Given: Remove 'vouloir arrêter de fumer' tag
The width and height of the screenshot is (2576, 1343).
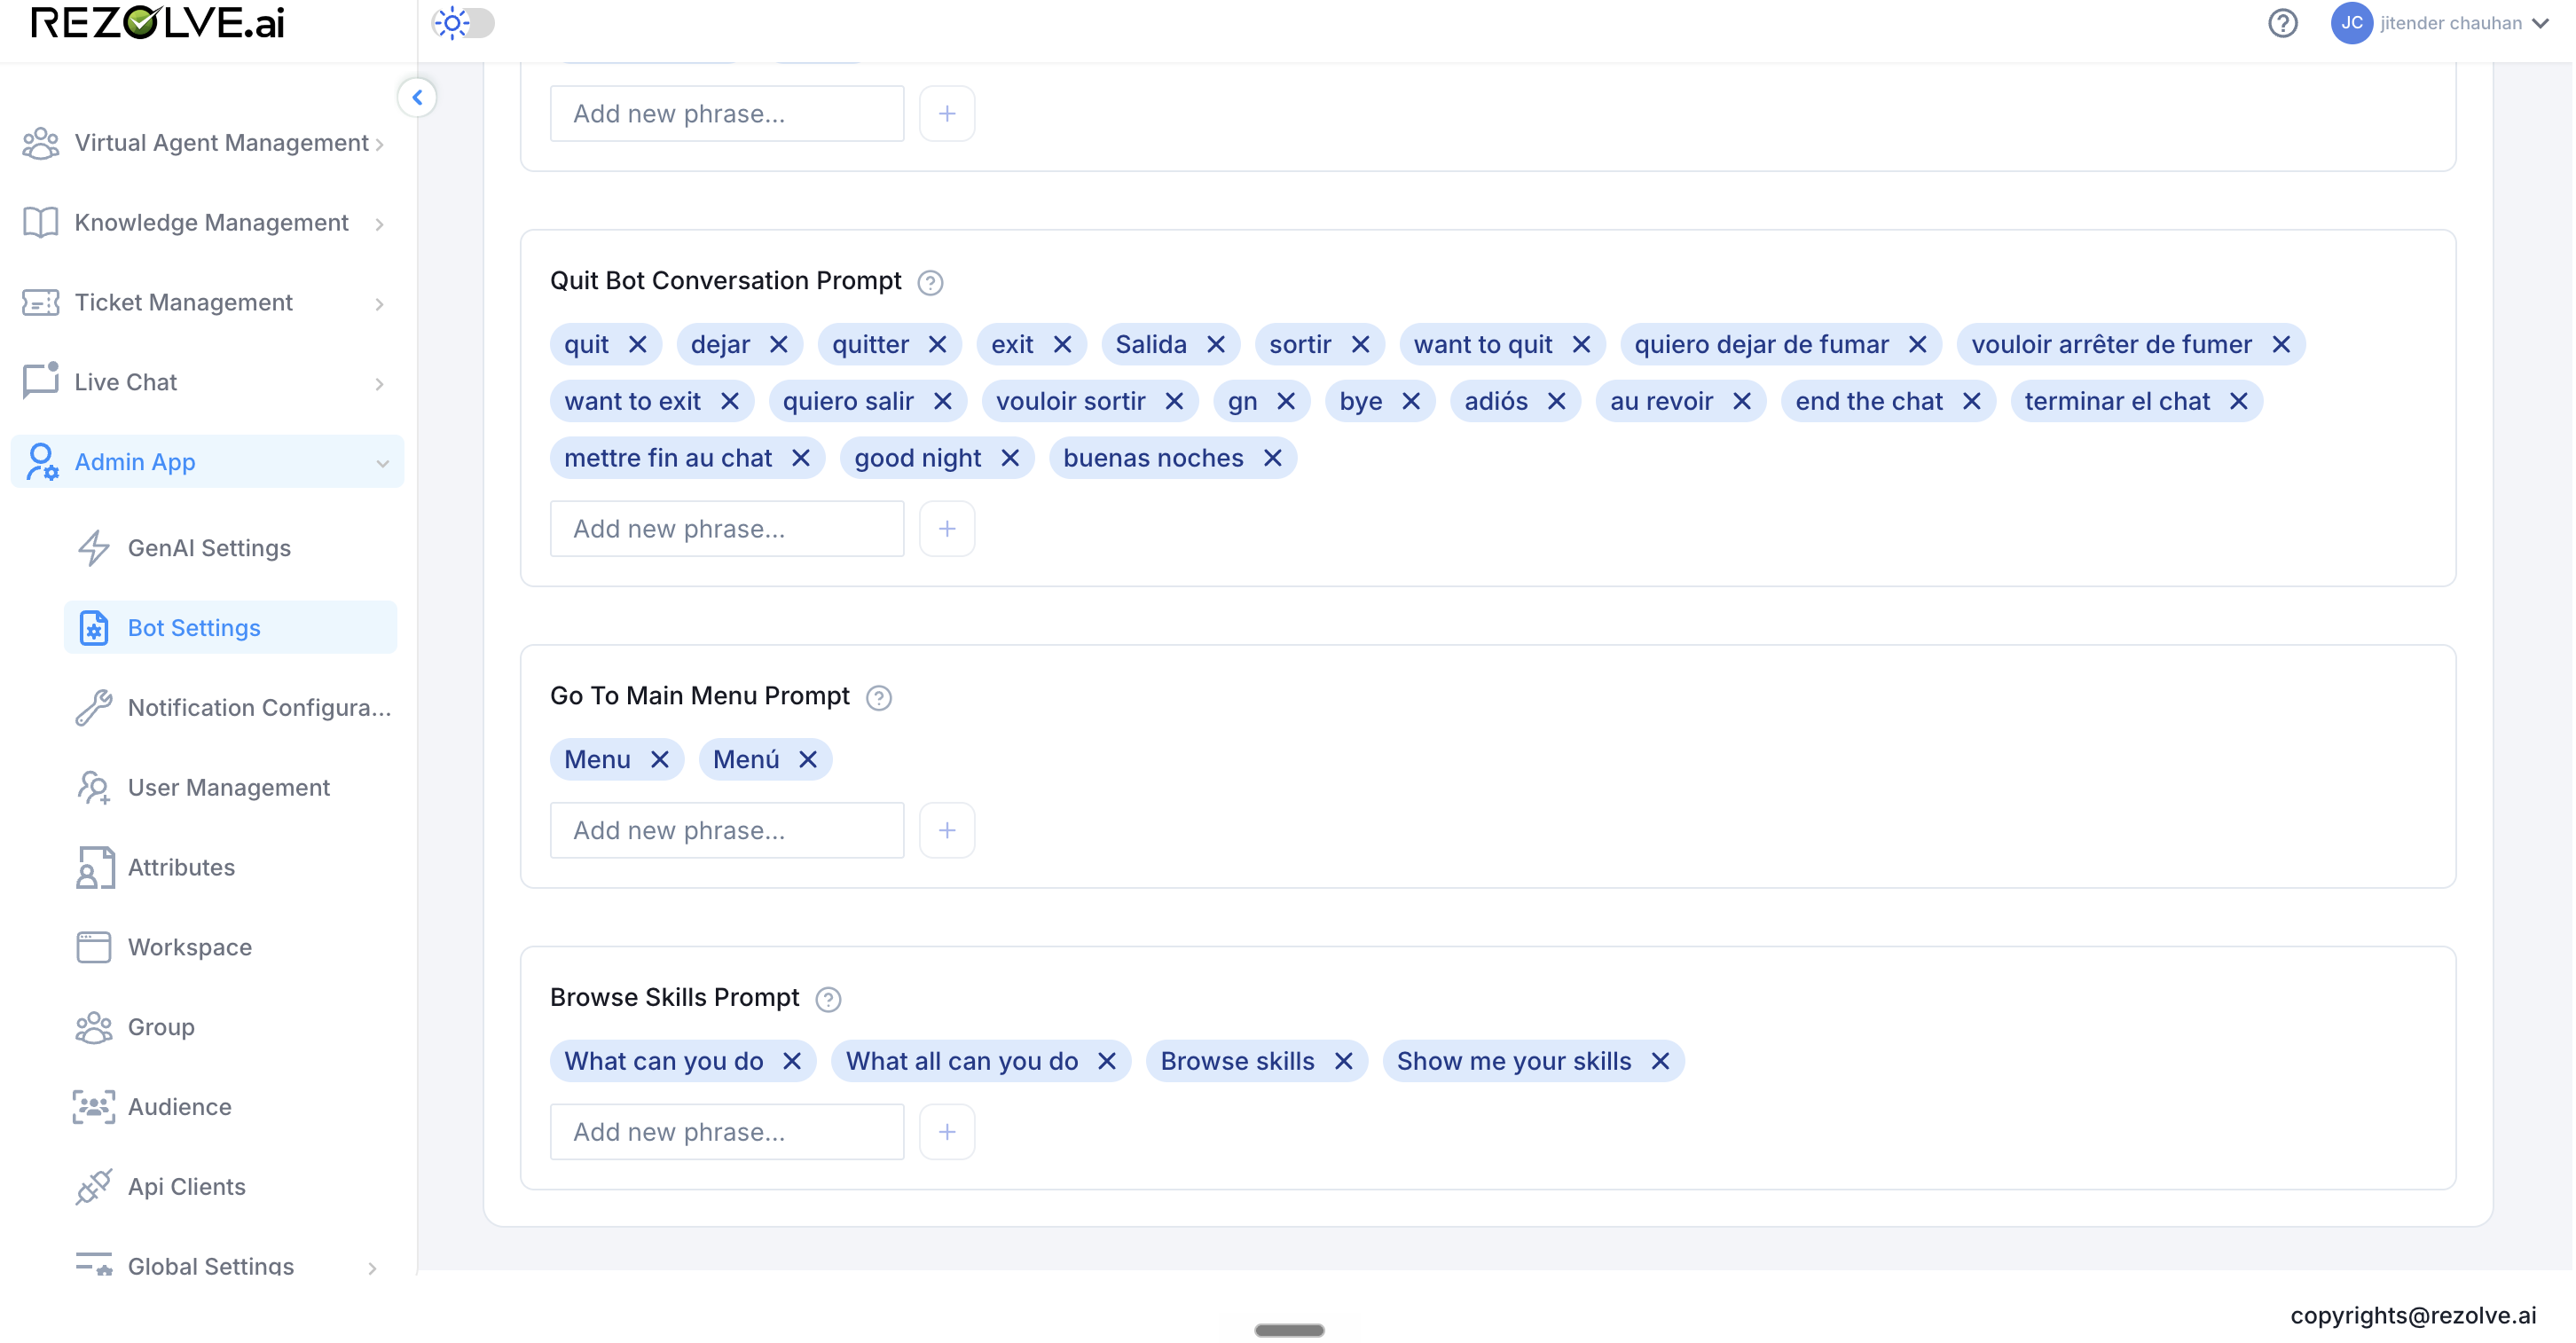Looking at the screenshot, I should [x=2281, y=345].
